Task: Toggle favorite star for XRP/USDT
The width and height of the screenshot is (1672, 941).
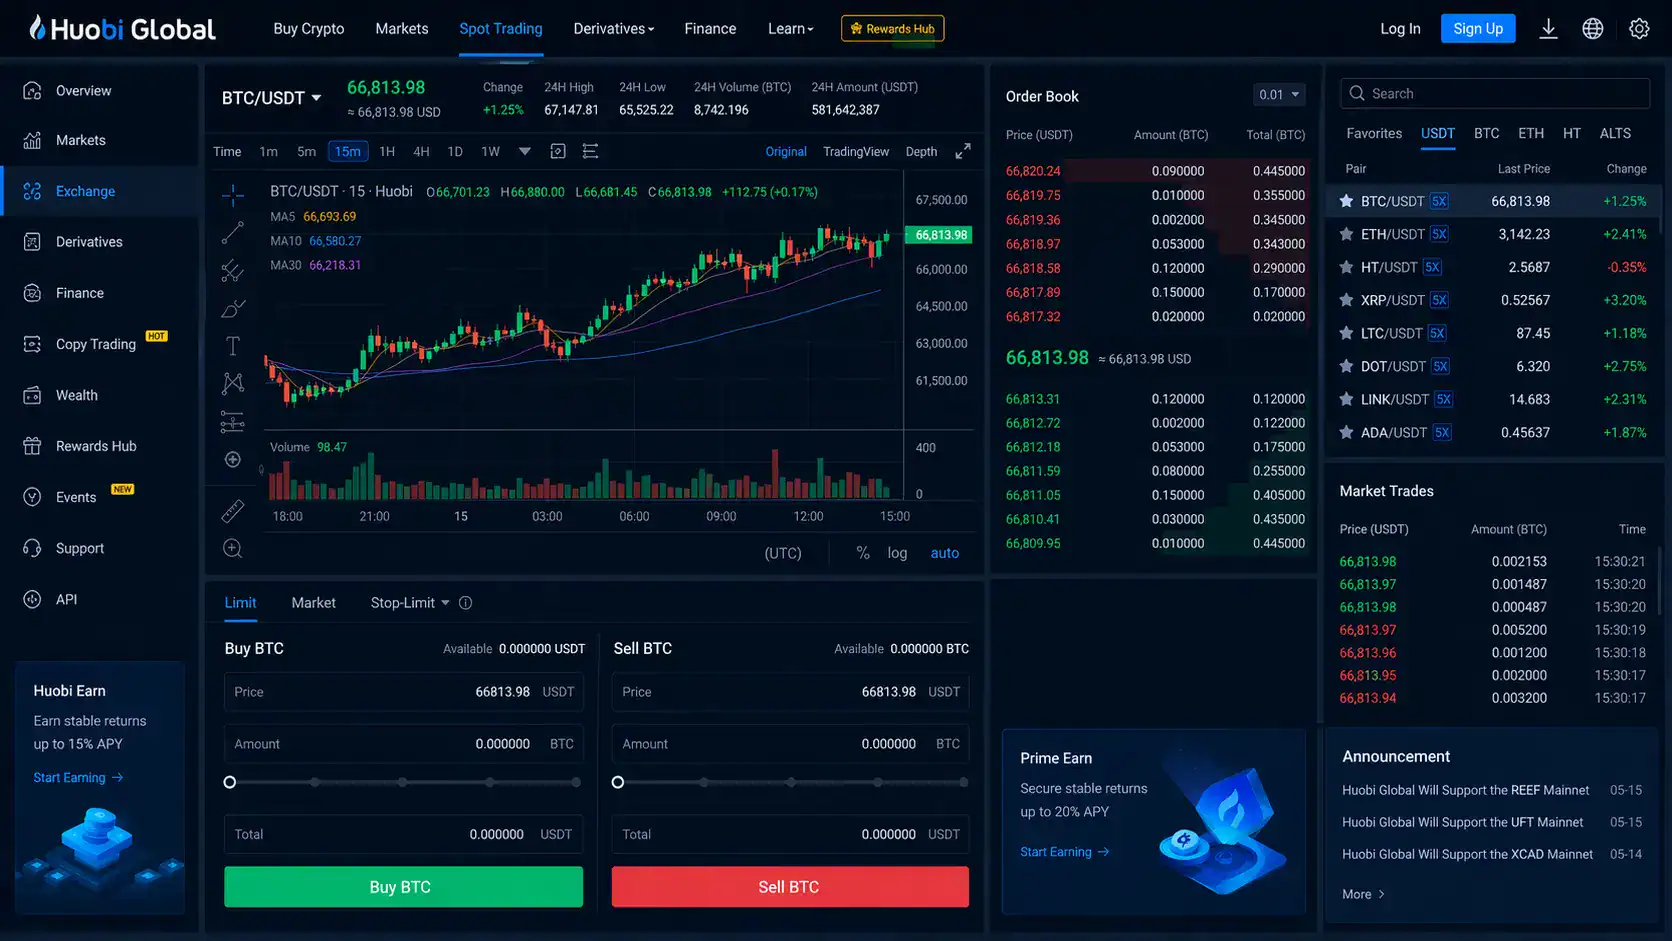Action: 1346,300
